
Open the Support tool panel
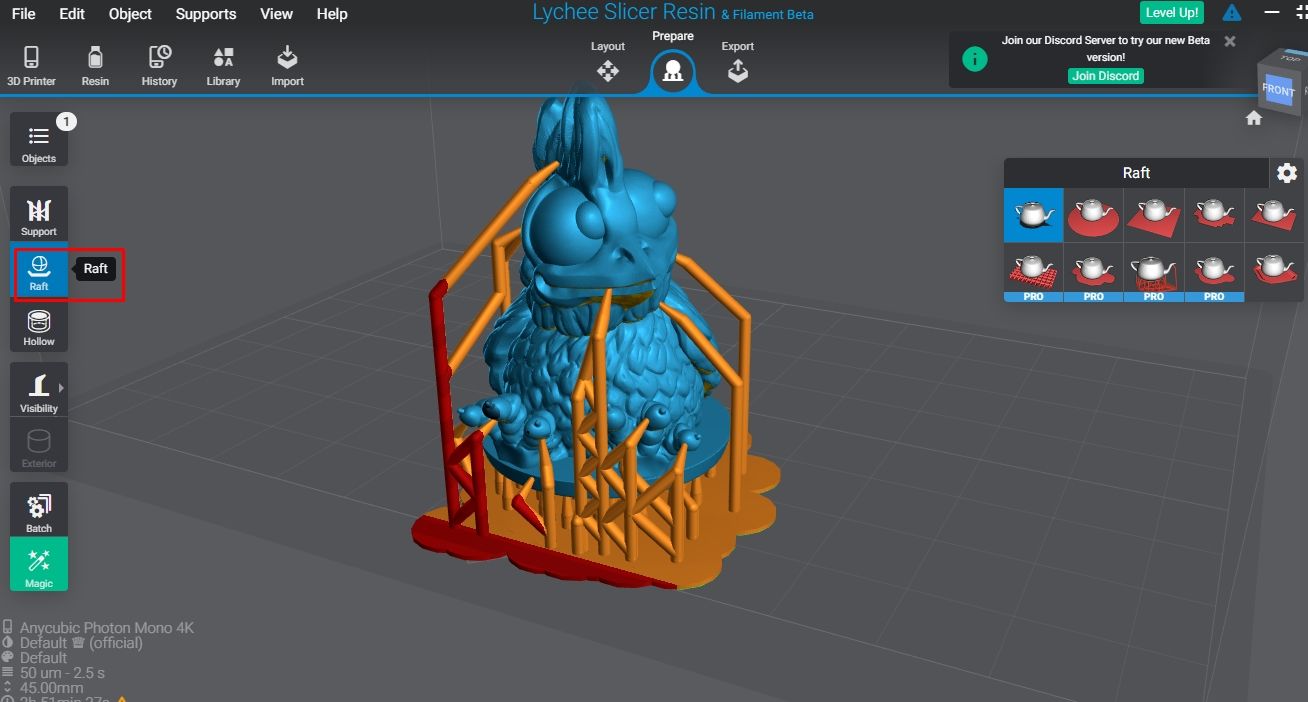[x=38, y=213]
